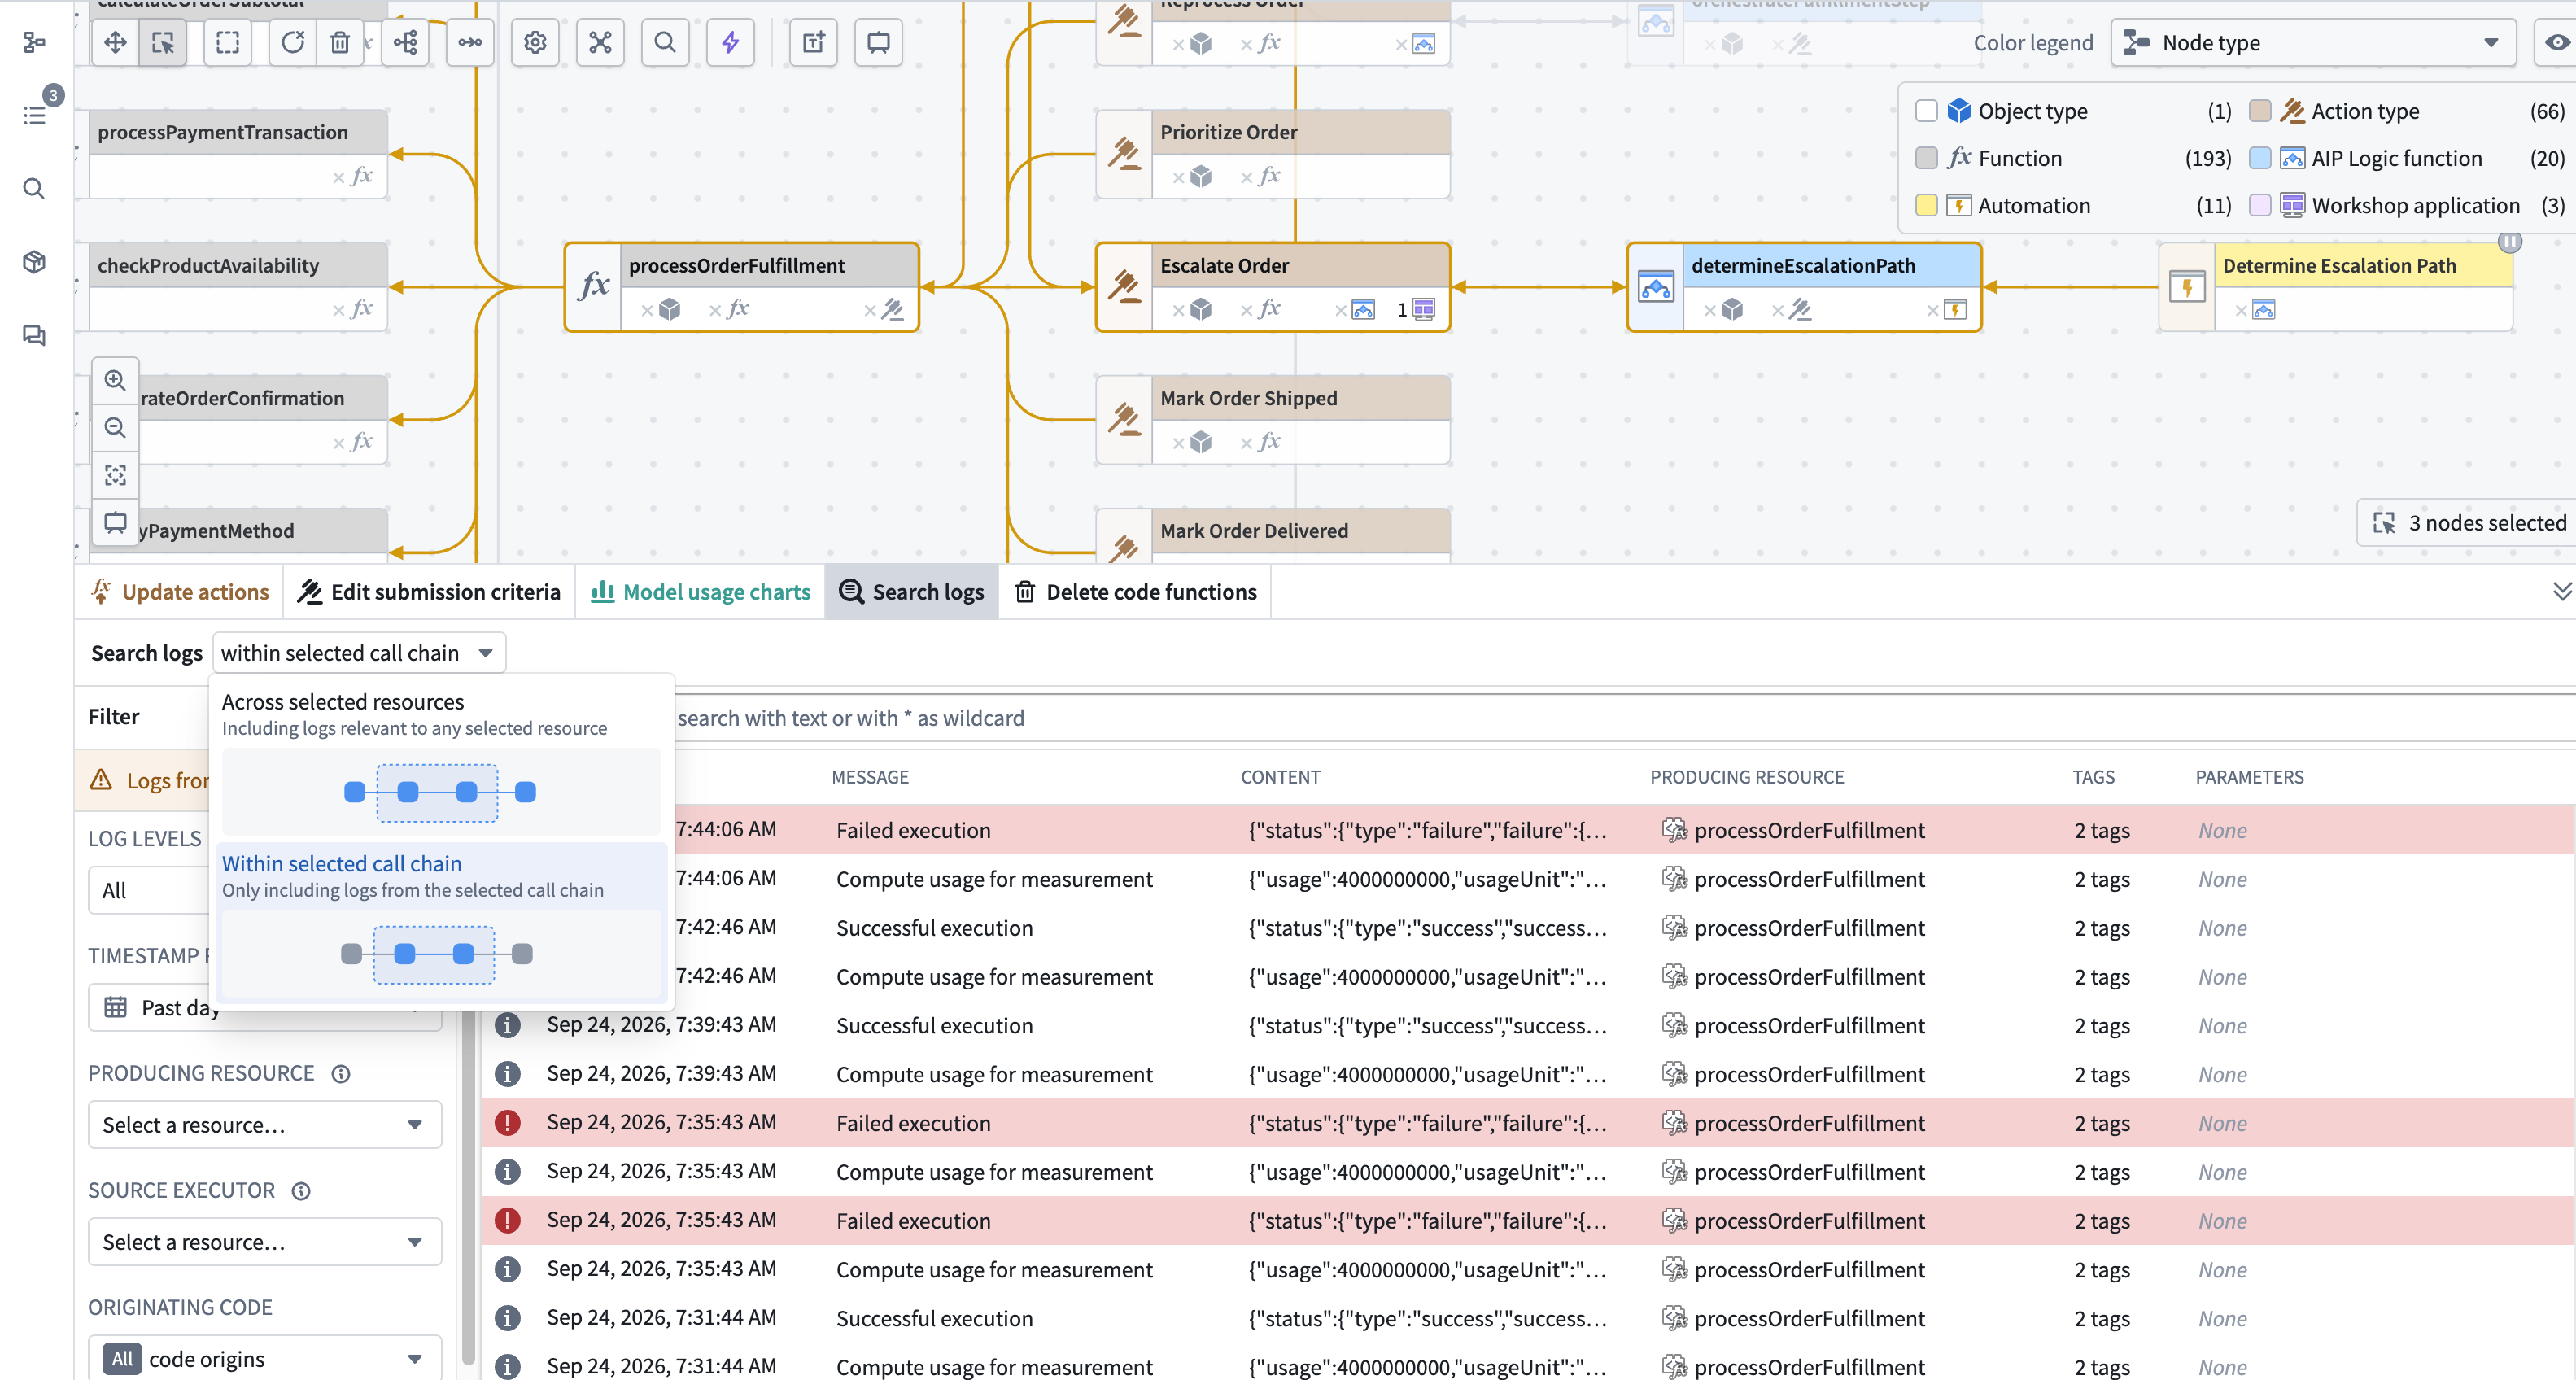2576x1380 pixels.
Task: Open the All code origins dropdown
Action: click(264, 1358)
